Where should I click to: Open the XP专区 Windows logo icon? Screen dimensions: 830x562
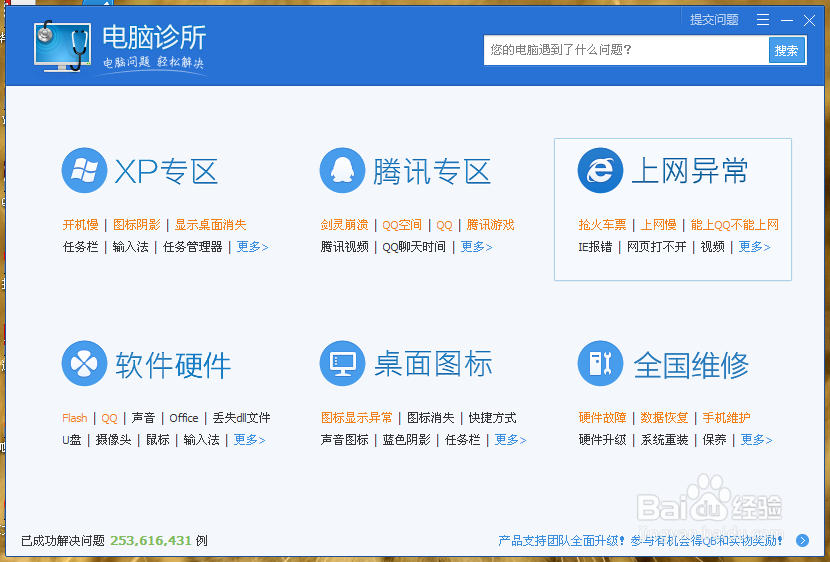[84, 170]
